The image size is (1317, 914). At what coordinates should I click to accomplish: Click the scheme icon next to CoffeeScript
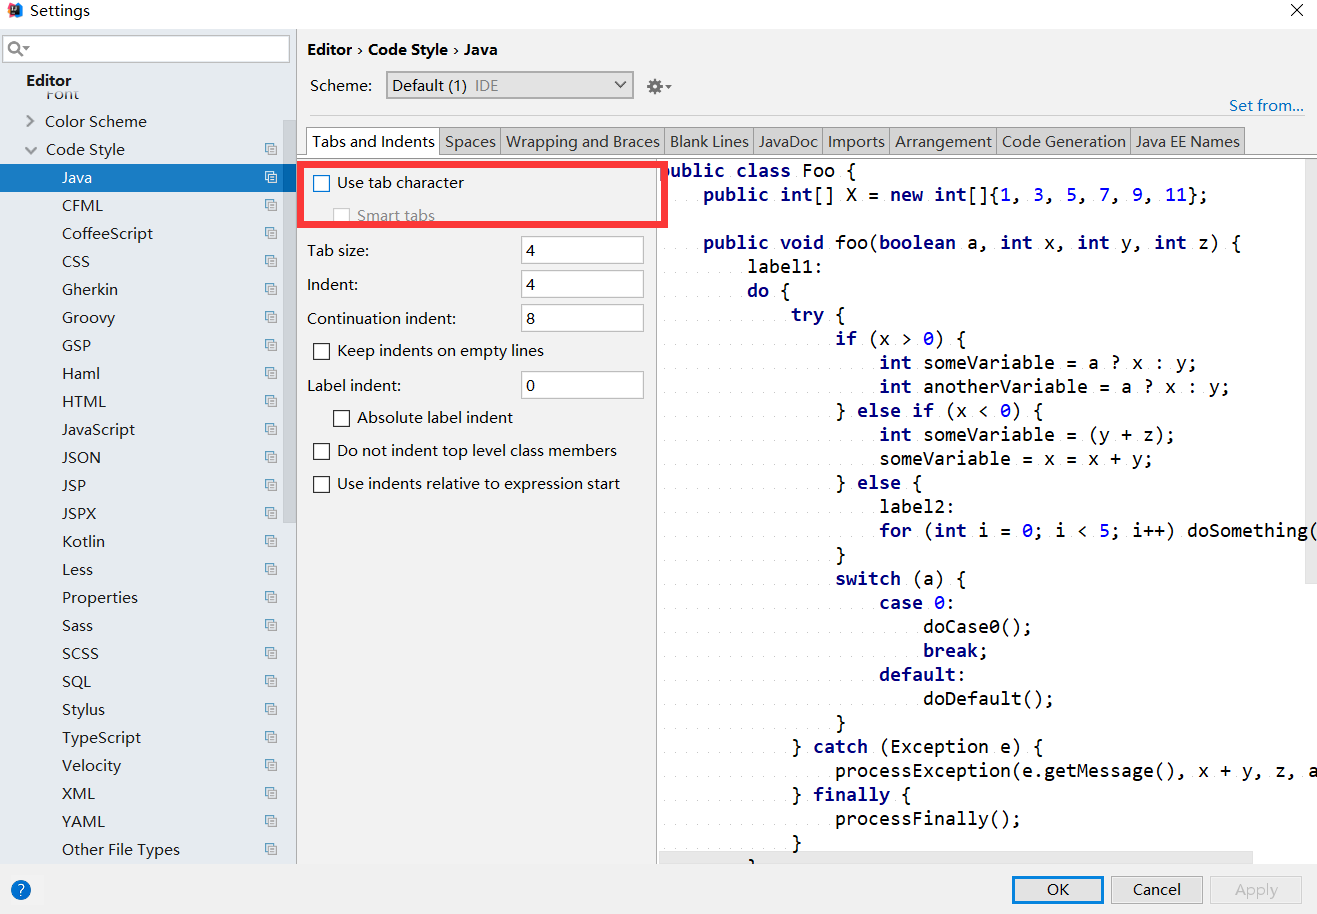[x=271, y=233]
